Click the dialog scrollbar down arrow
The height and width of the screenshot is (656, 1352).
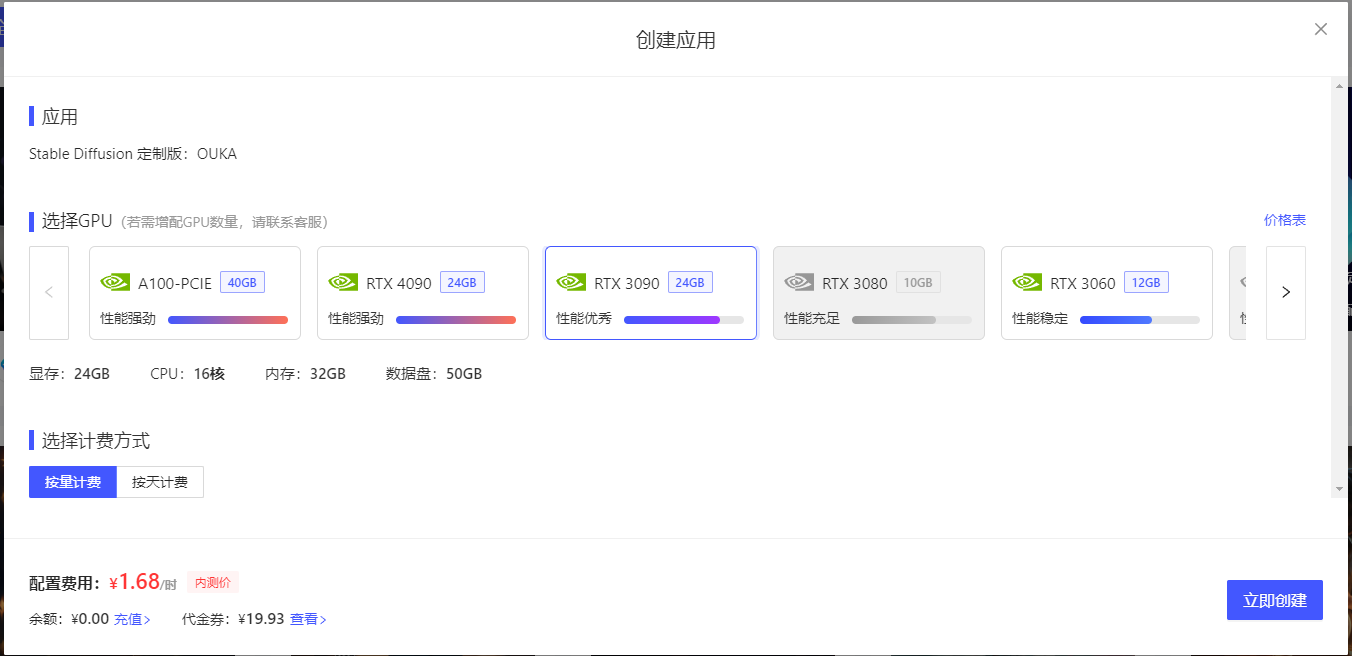[x=1339, y=489]
